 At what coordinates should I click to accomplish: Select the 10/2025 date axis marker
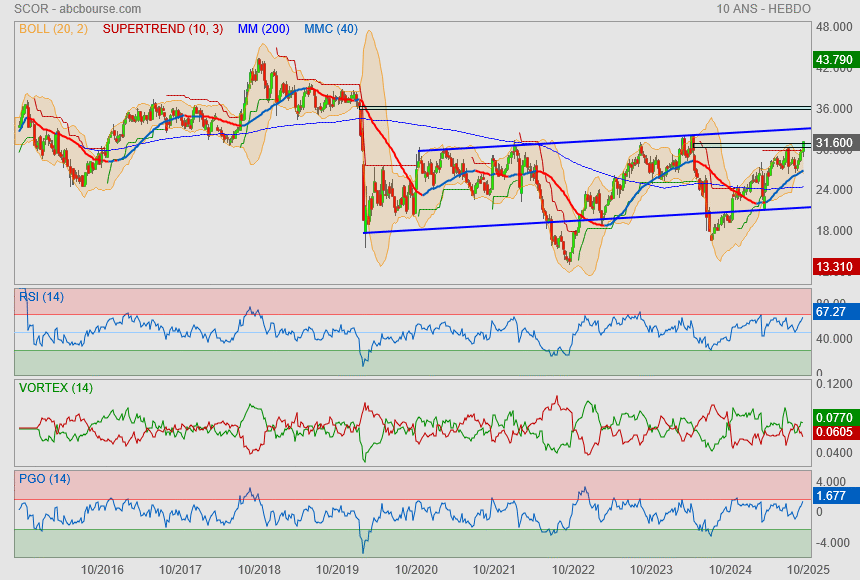[x=806, y=569]
